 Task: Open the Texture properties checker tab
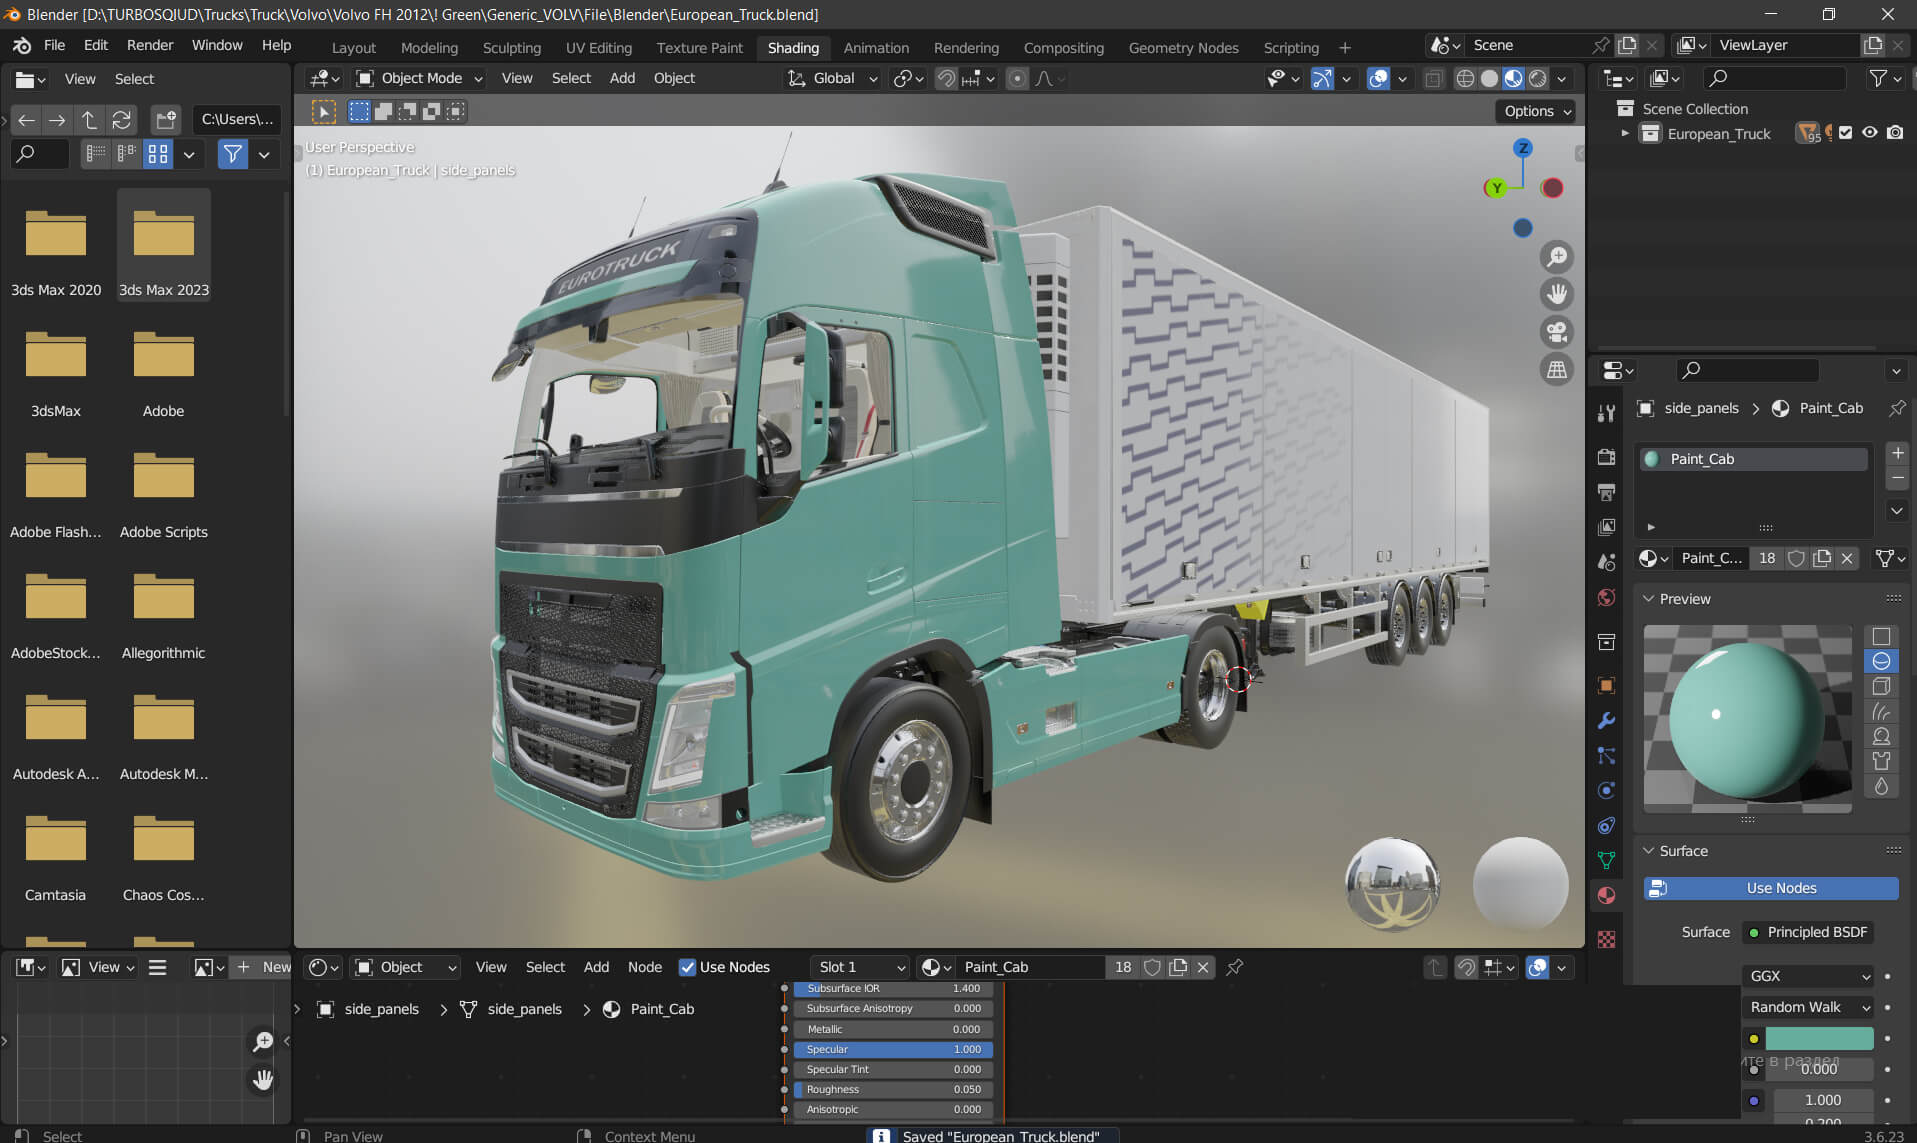(x=1606, y=939)
